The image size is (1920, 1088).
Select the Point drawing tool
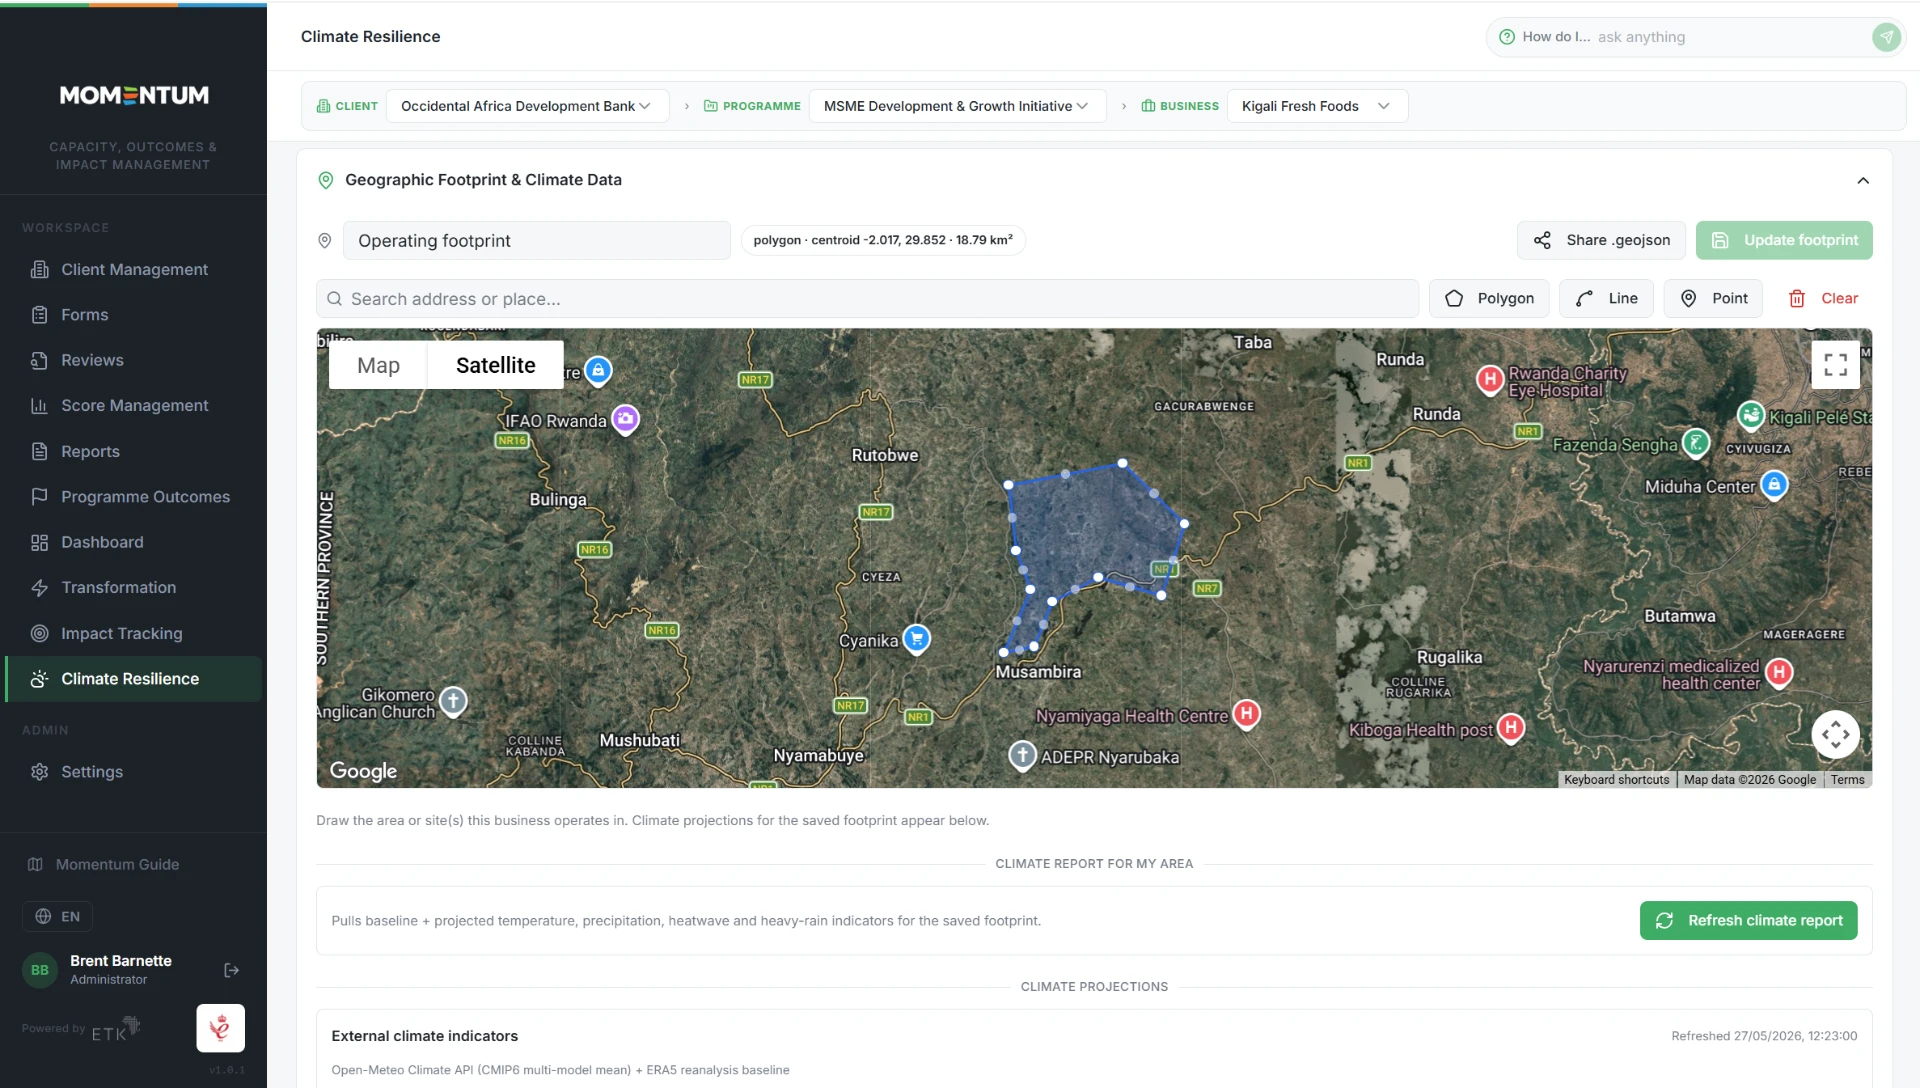point(1714,298)
